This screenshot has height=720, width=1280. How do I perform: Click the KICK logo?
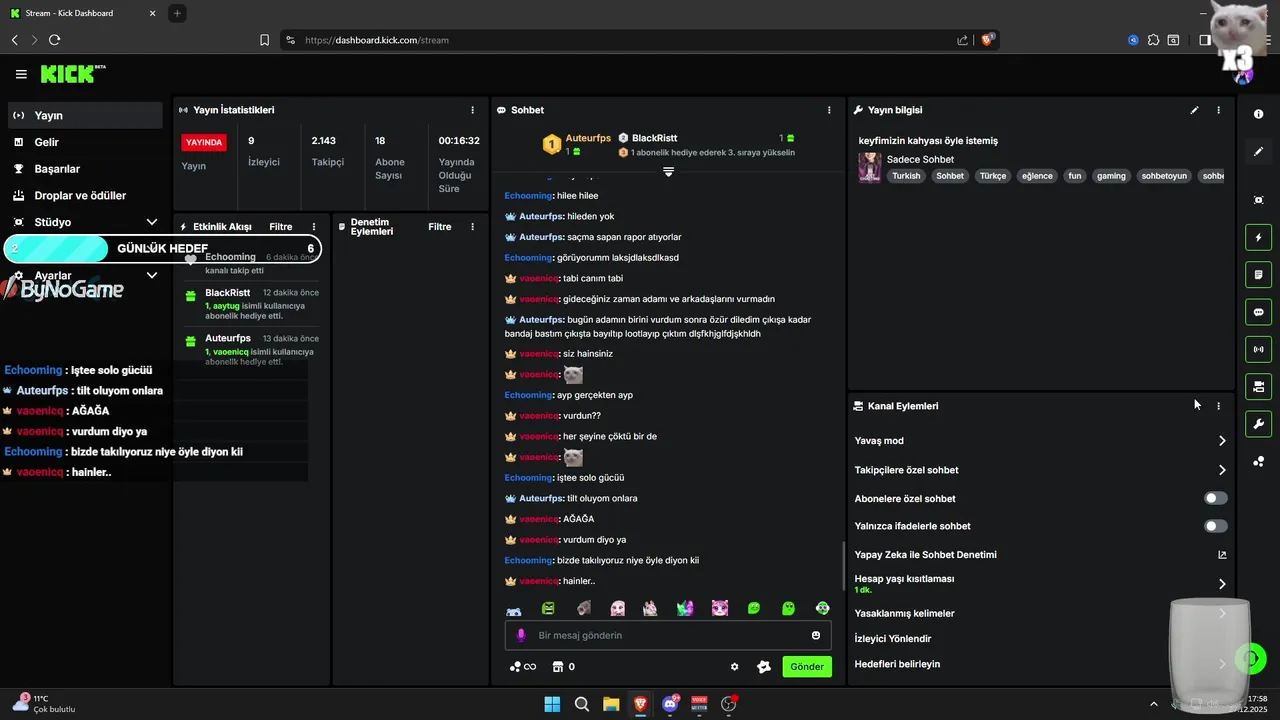coord(72,74)
